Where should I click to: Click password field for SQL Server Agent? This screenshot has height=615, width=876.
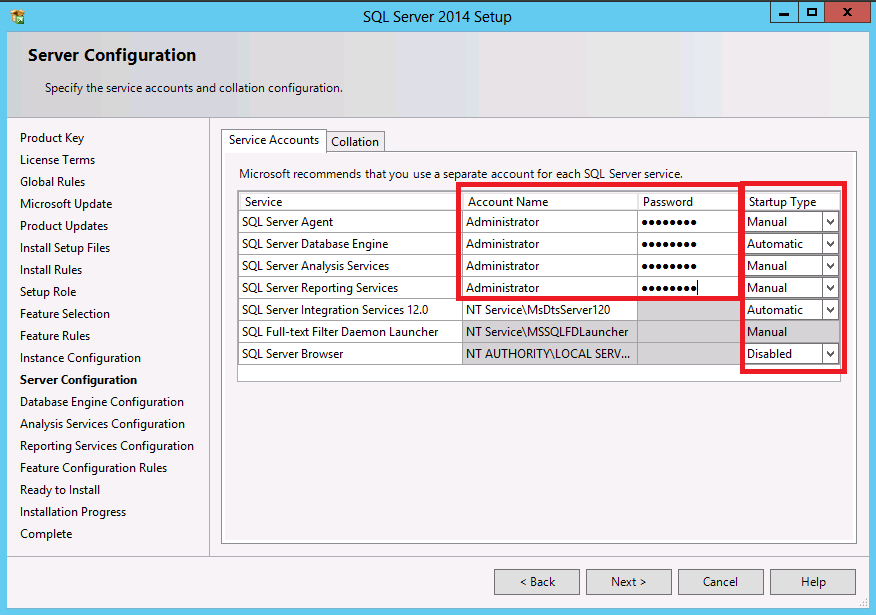[688, 222]
